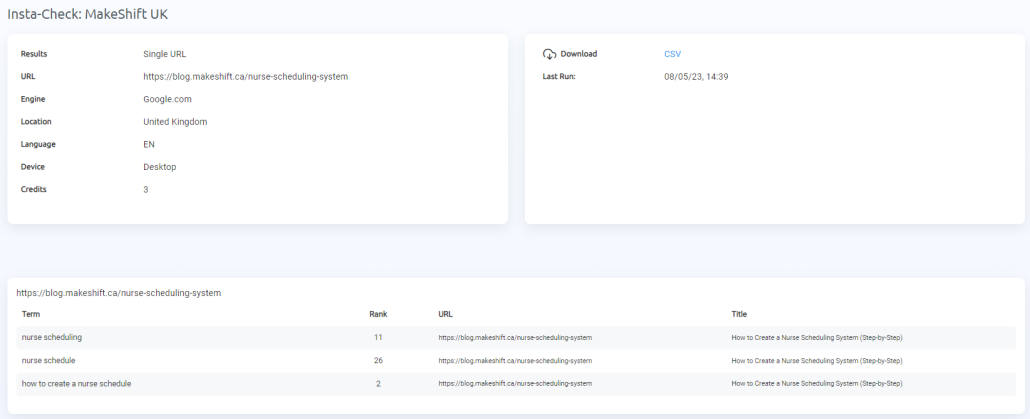
Task: Click the URL value in the summary card
Action: [246, 77]
